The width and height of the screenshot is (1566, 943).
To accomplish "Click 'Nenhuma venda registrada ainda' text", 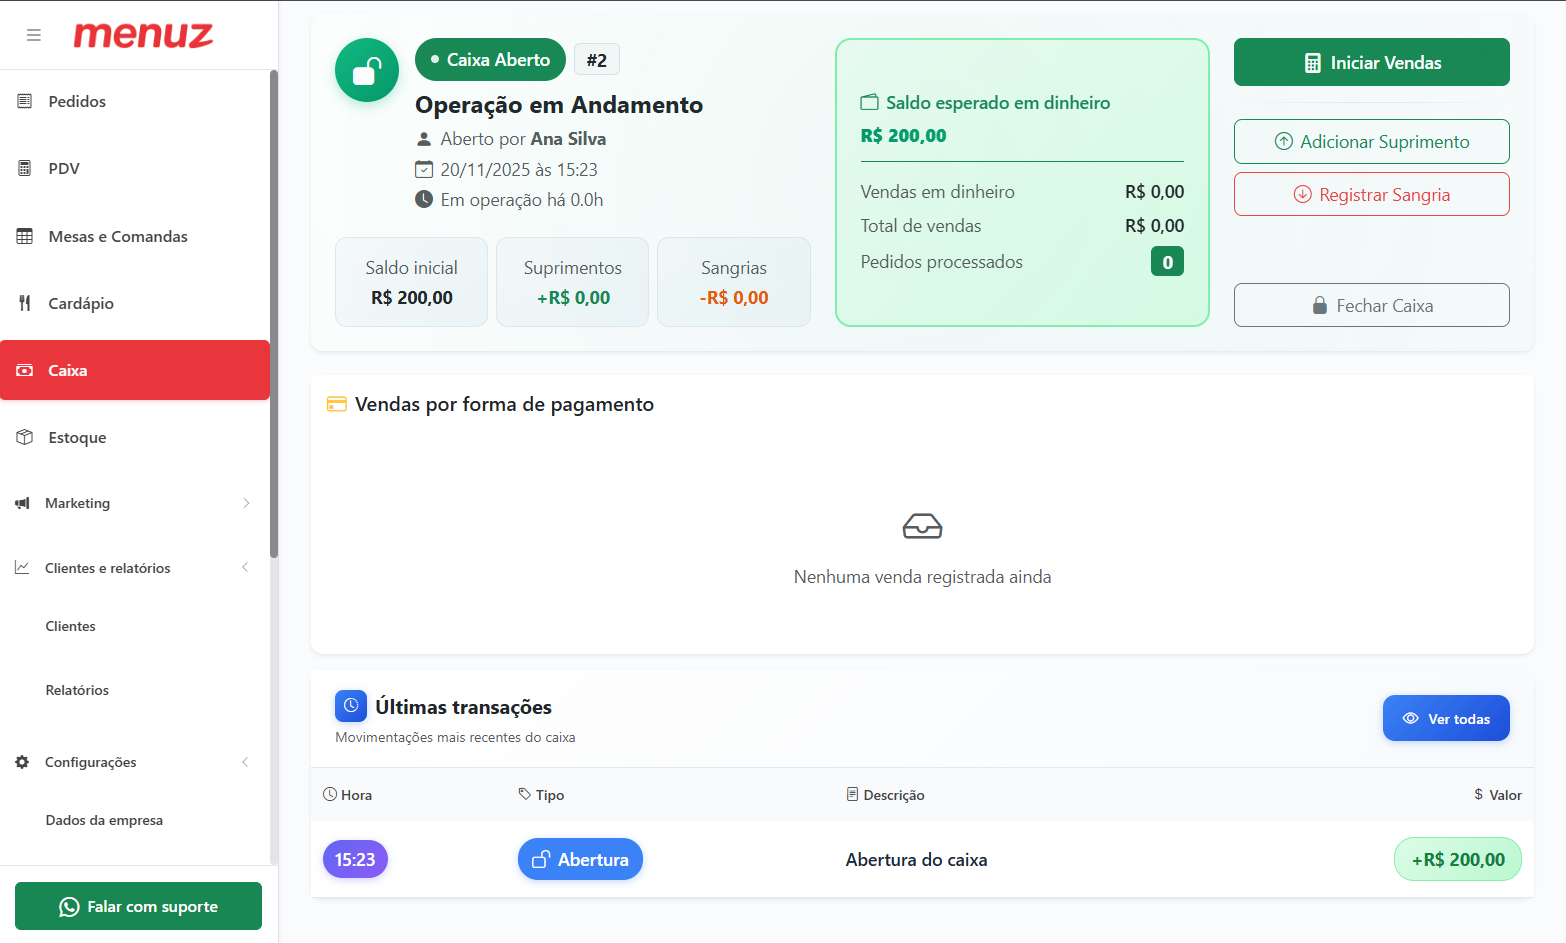I will click(922, 577).
